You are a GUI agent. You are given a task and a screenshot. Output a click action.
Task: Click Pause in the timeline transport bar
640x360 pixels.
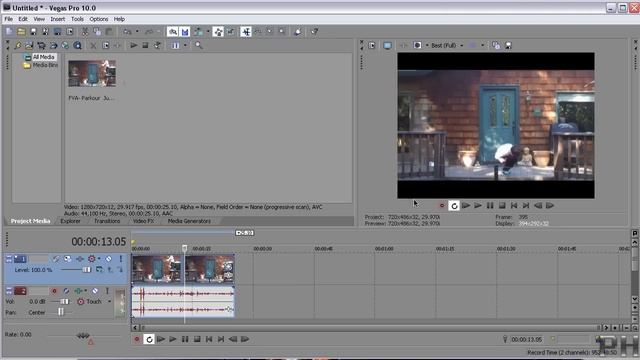[x=185, y=339]
